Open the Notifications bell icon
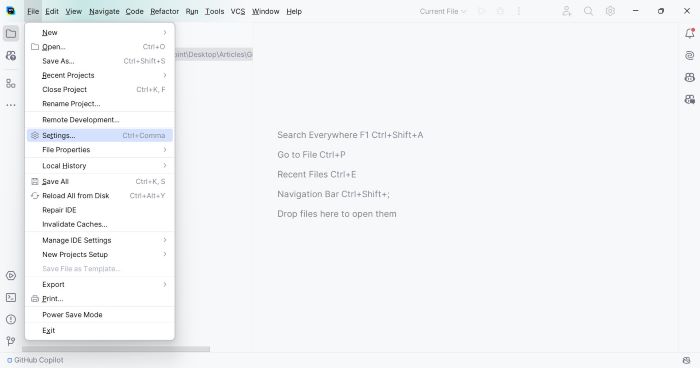 690,33
